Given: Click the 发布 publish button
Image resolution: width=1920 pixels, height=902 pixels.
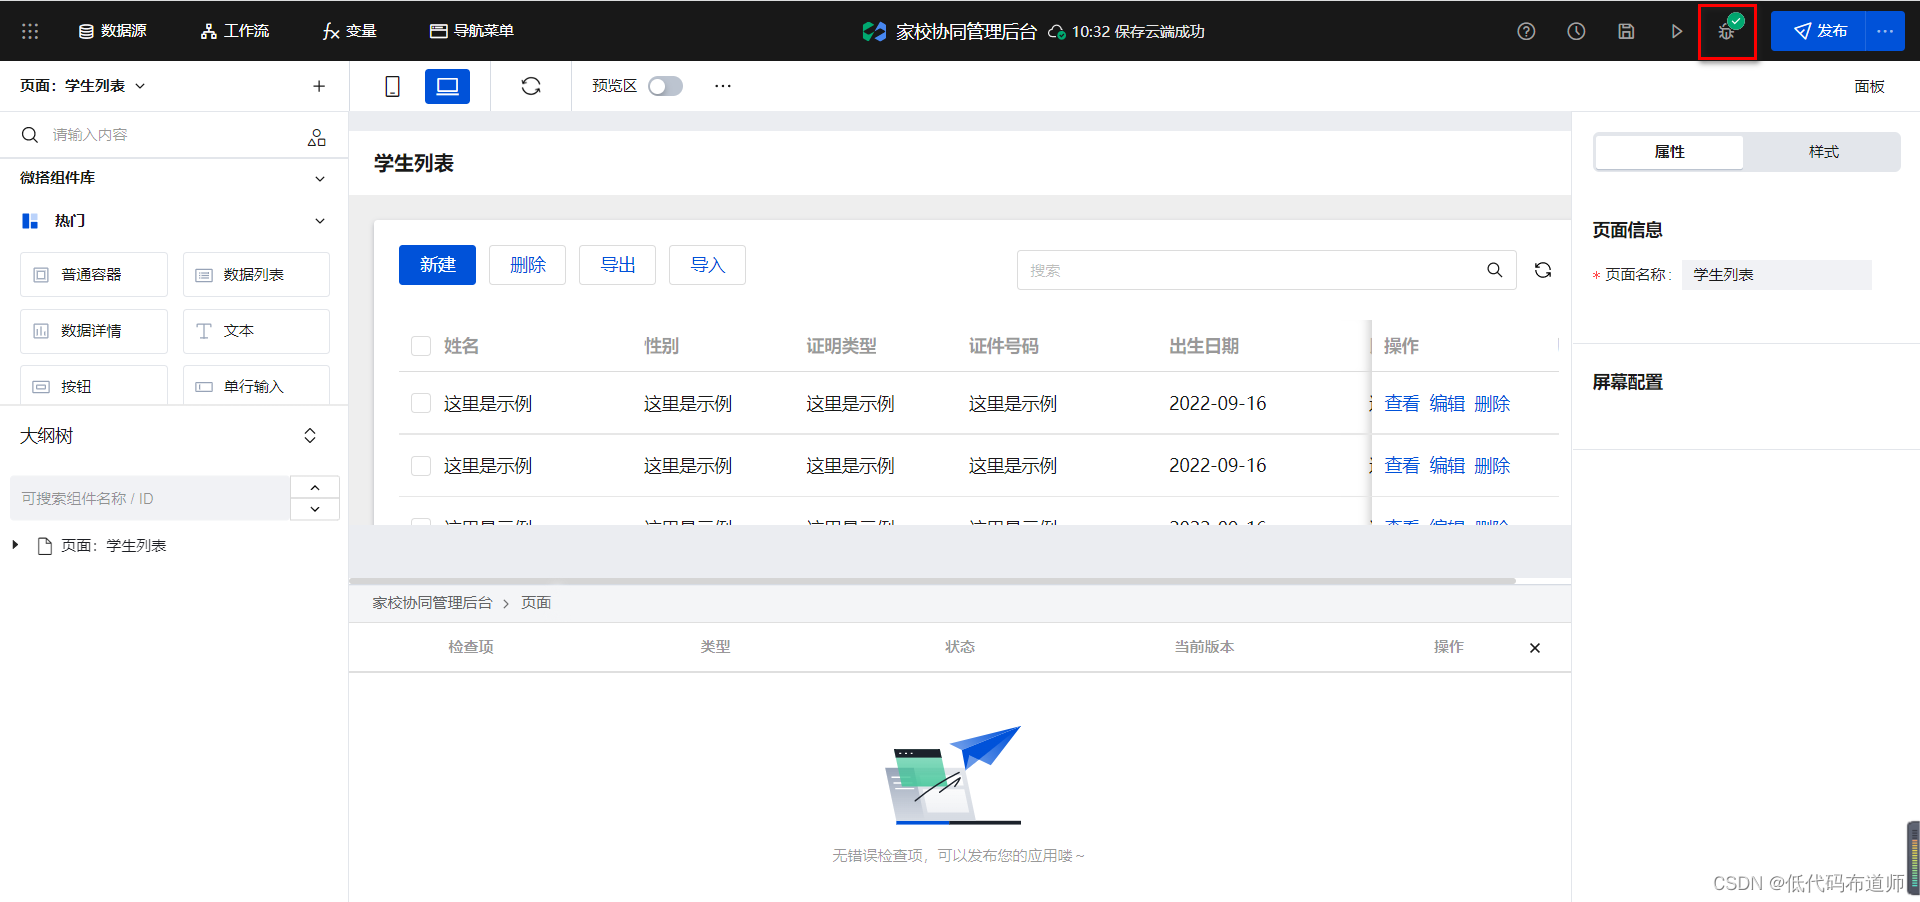Looking at the screenshot, I should (x=1818, y=31).
